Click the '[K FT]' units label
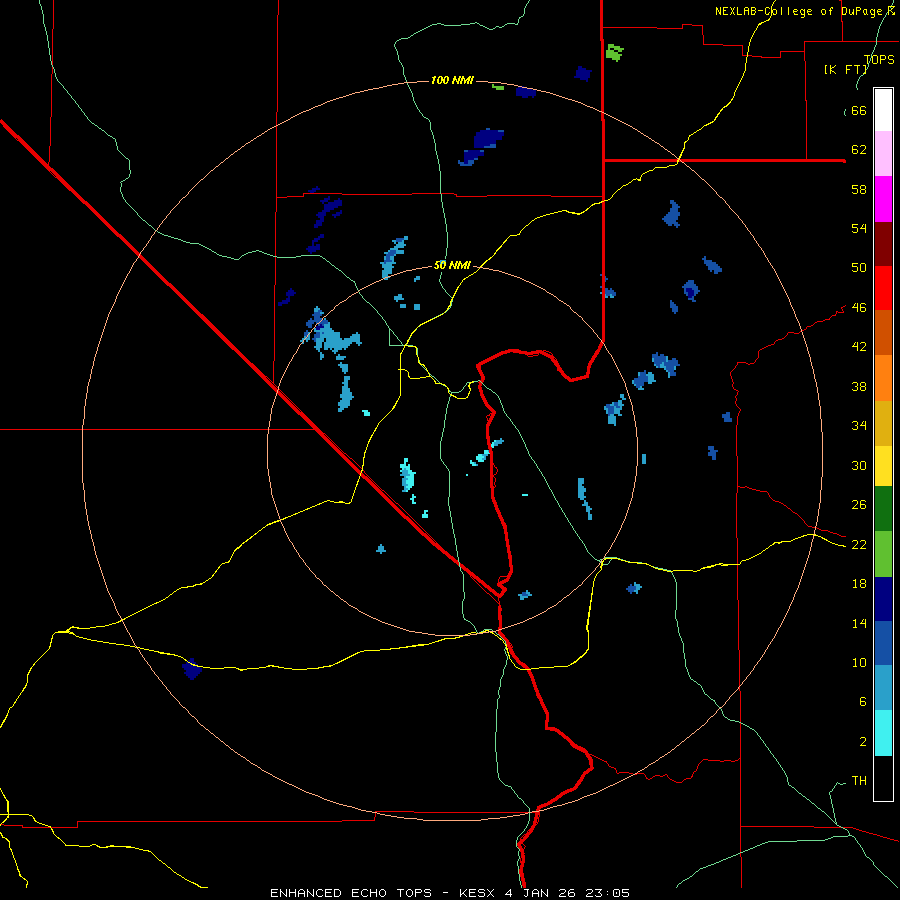The image size is (900, 900). tap(846, 70)
